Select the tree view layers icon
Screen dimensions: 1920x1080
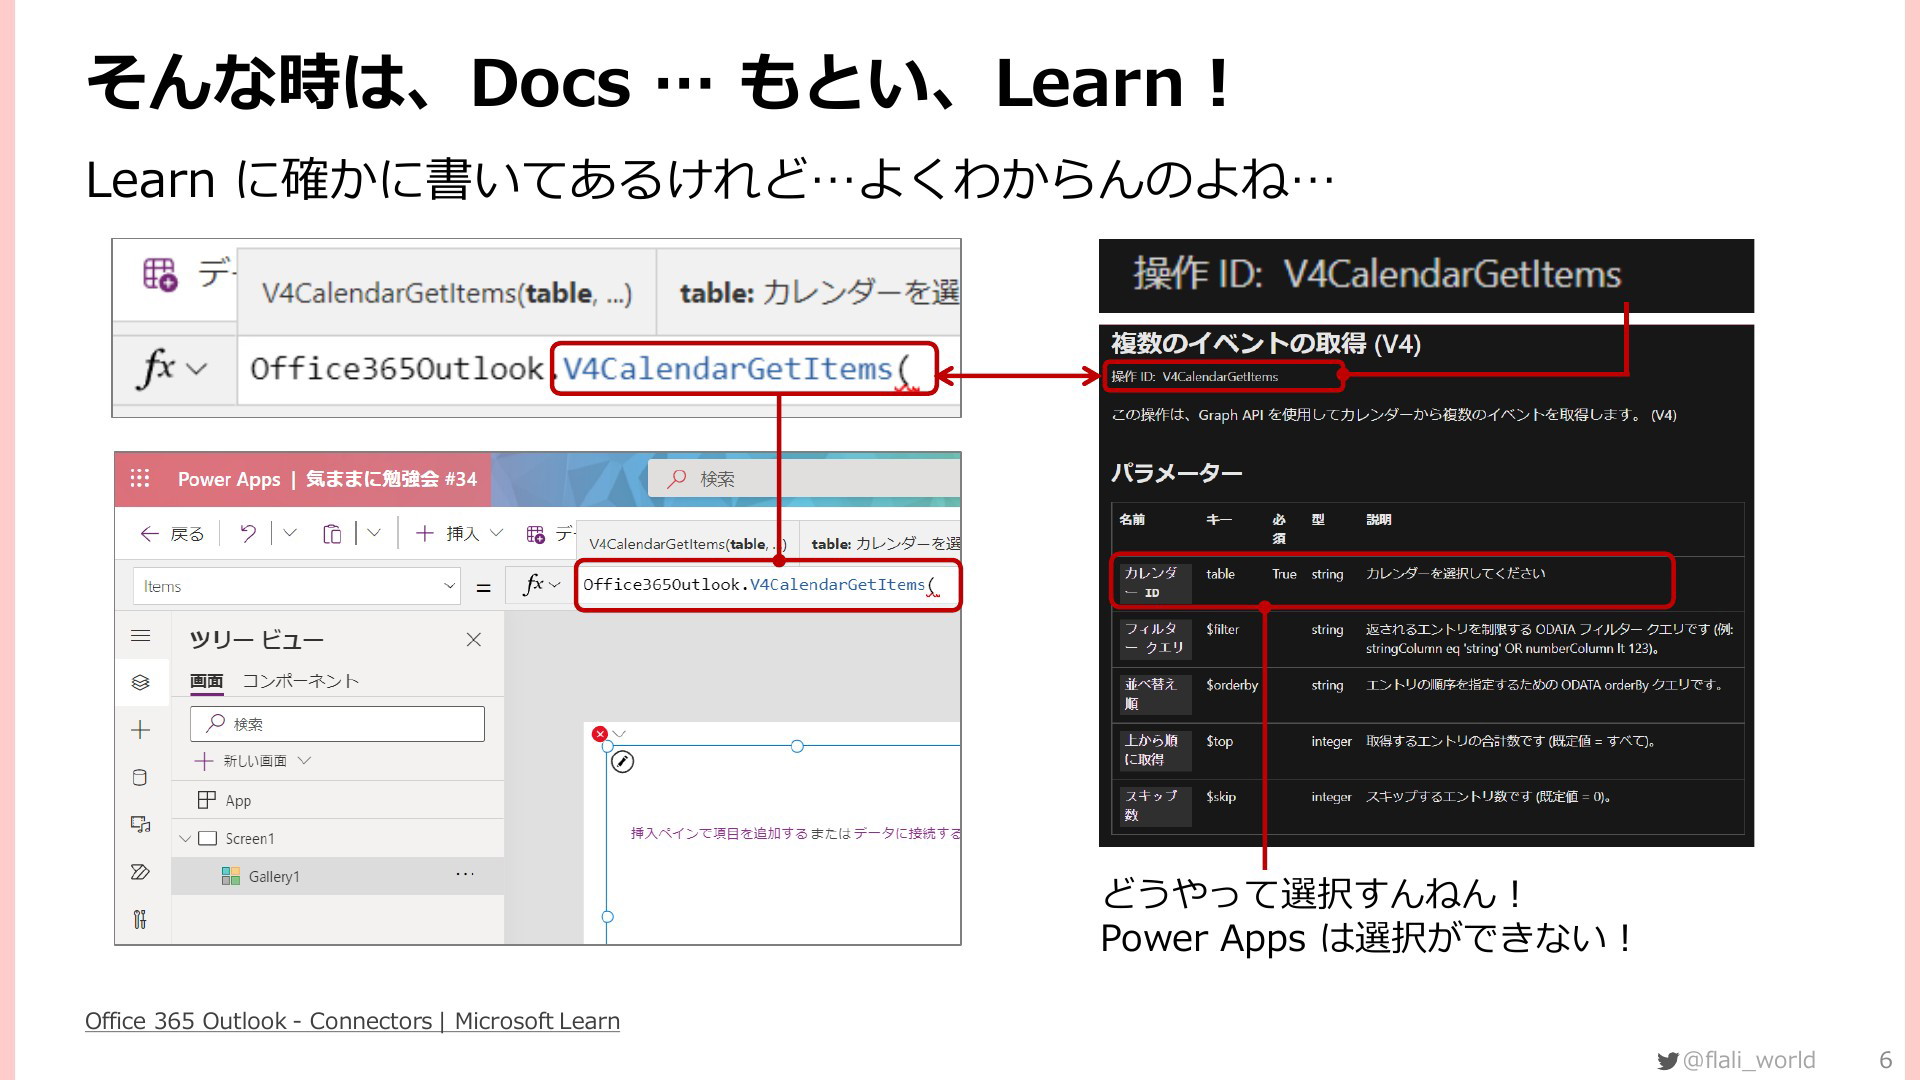(x=141, y=682)
